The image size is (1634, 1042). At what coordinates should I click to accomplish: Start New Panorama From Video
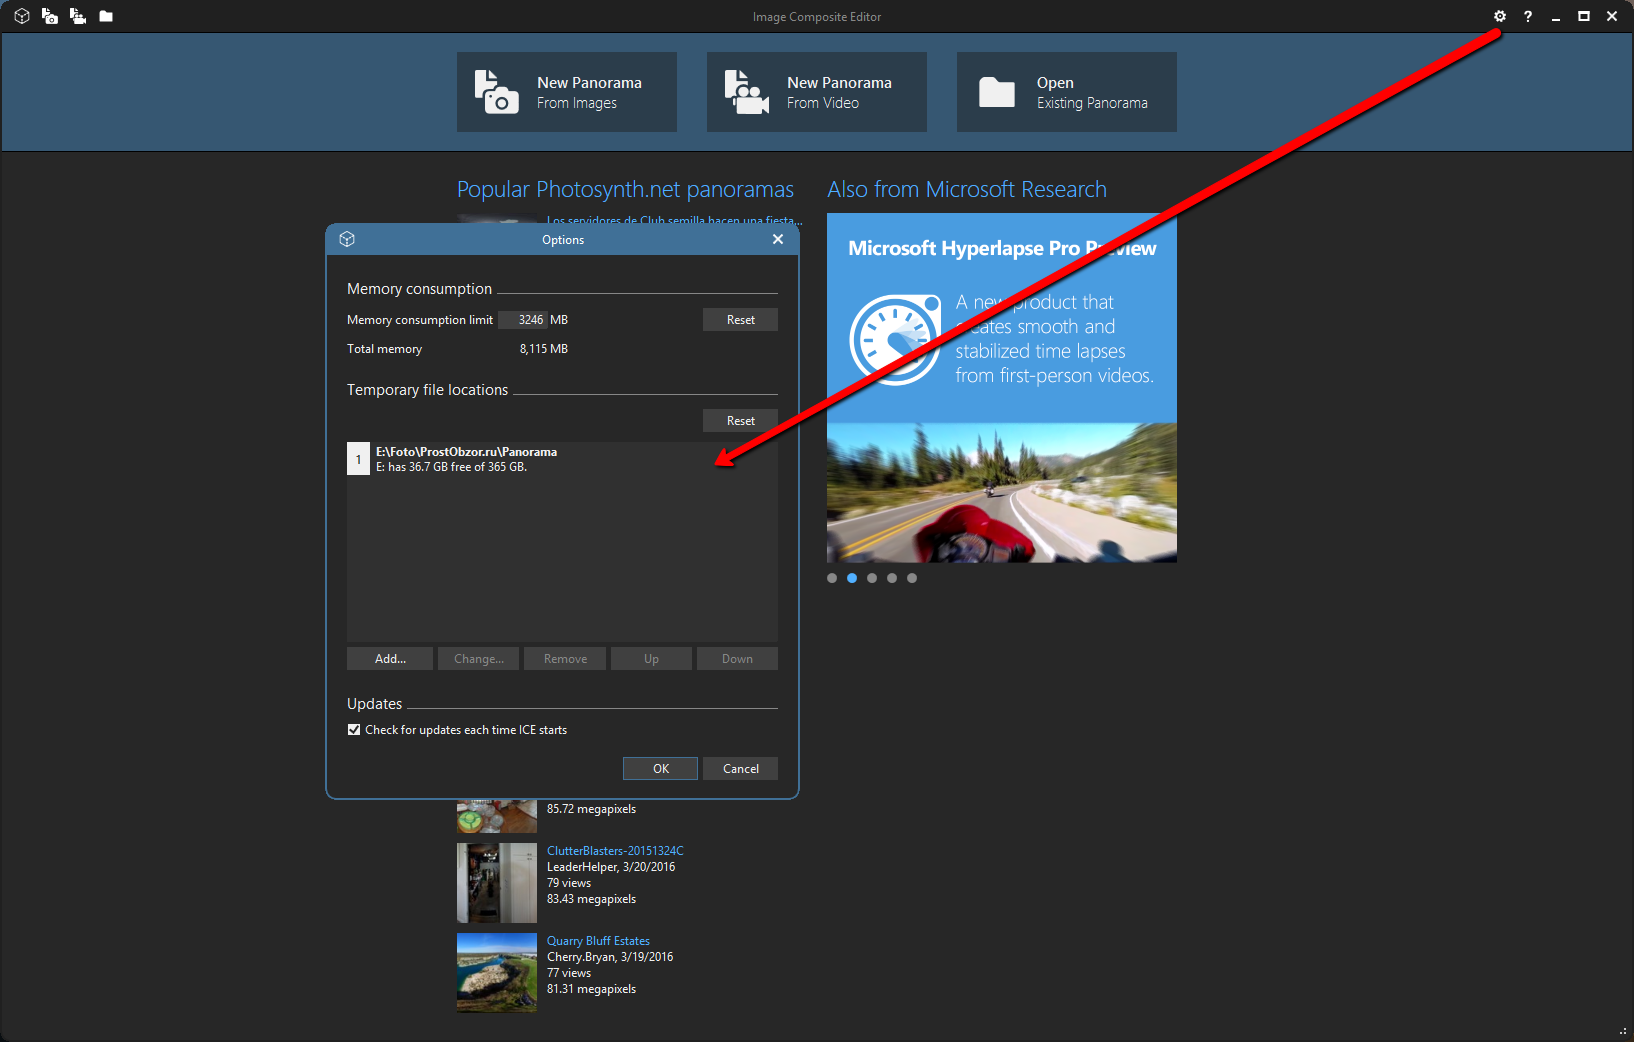[816, 92]
